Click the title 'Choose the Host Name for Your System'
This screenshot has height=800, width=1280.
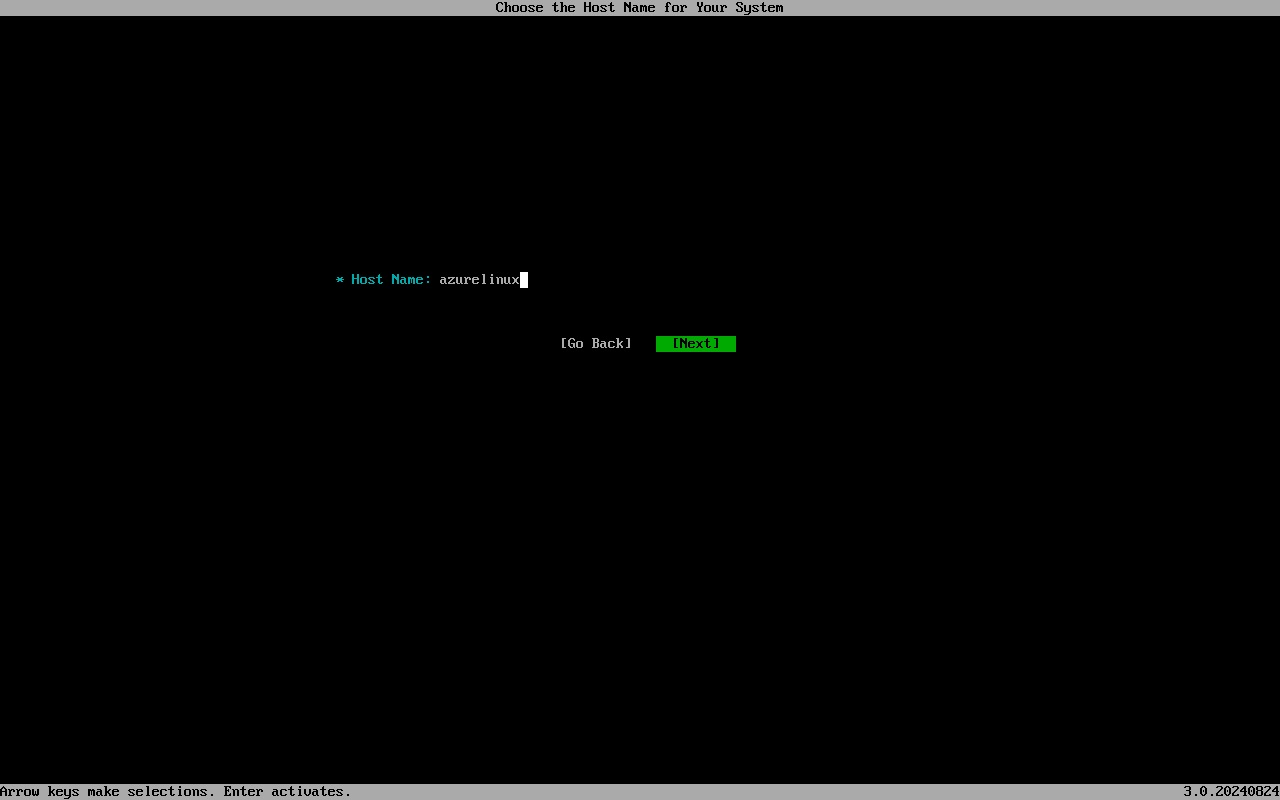[640, 8]
